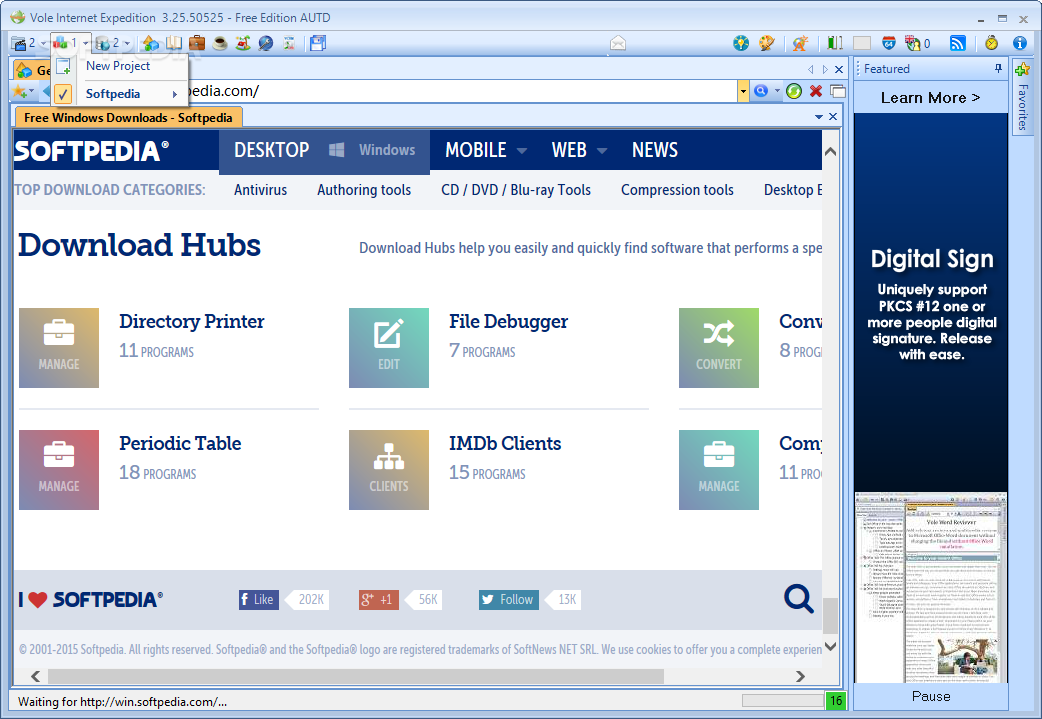Click the globe with wrench toolbar icon
The width and height of the screenshot is (1042, 719).
(x=266, y=43)
